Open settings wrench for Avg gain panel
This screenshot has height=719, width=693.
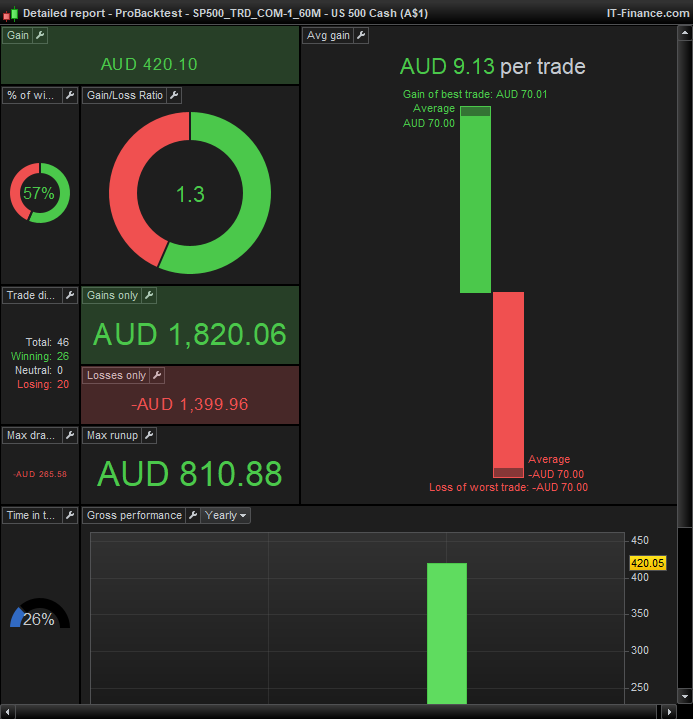tap(361, 35)
